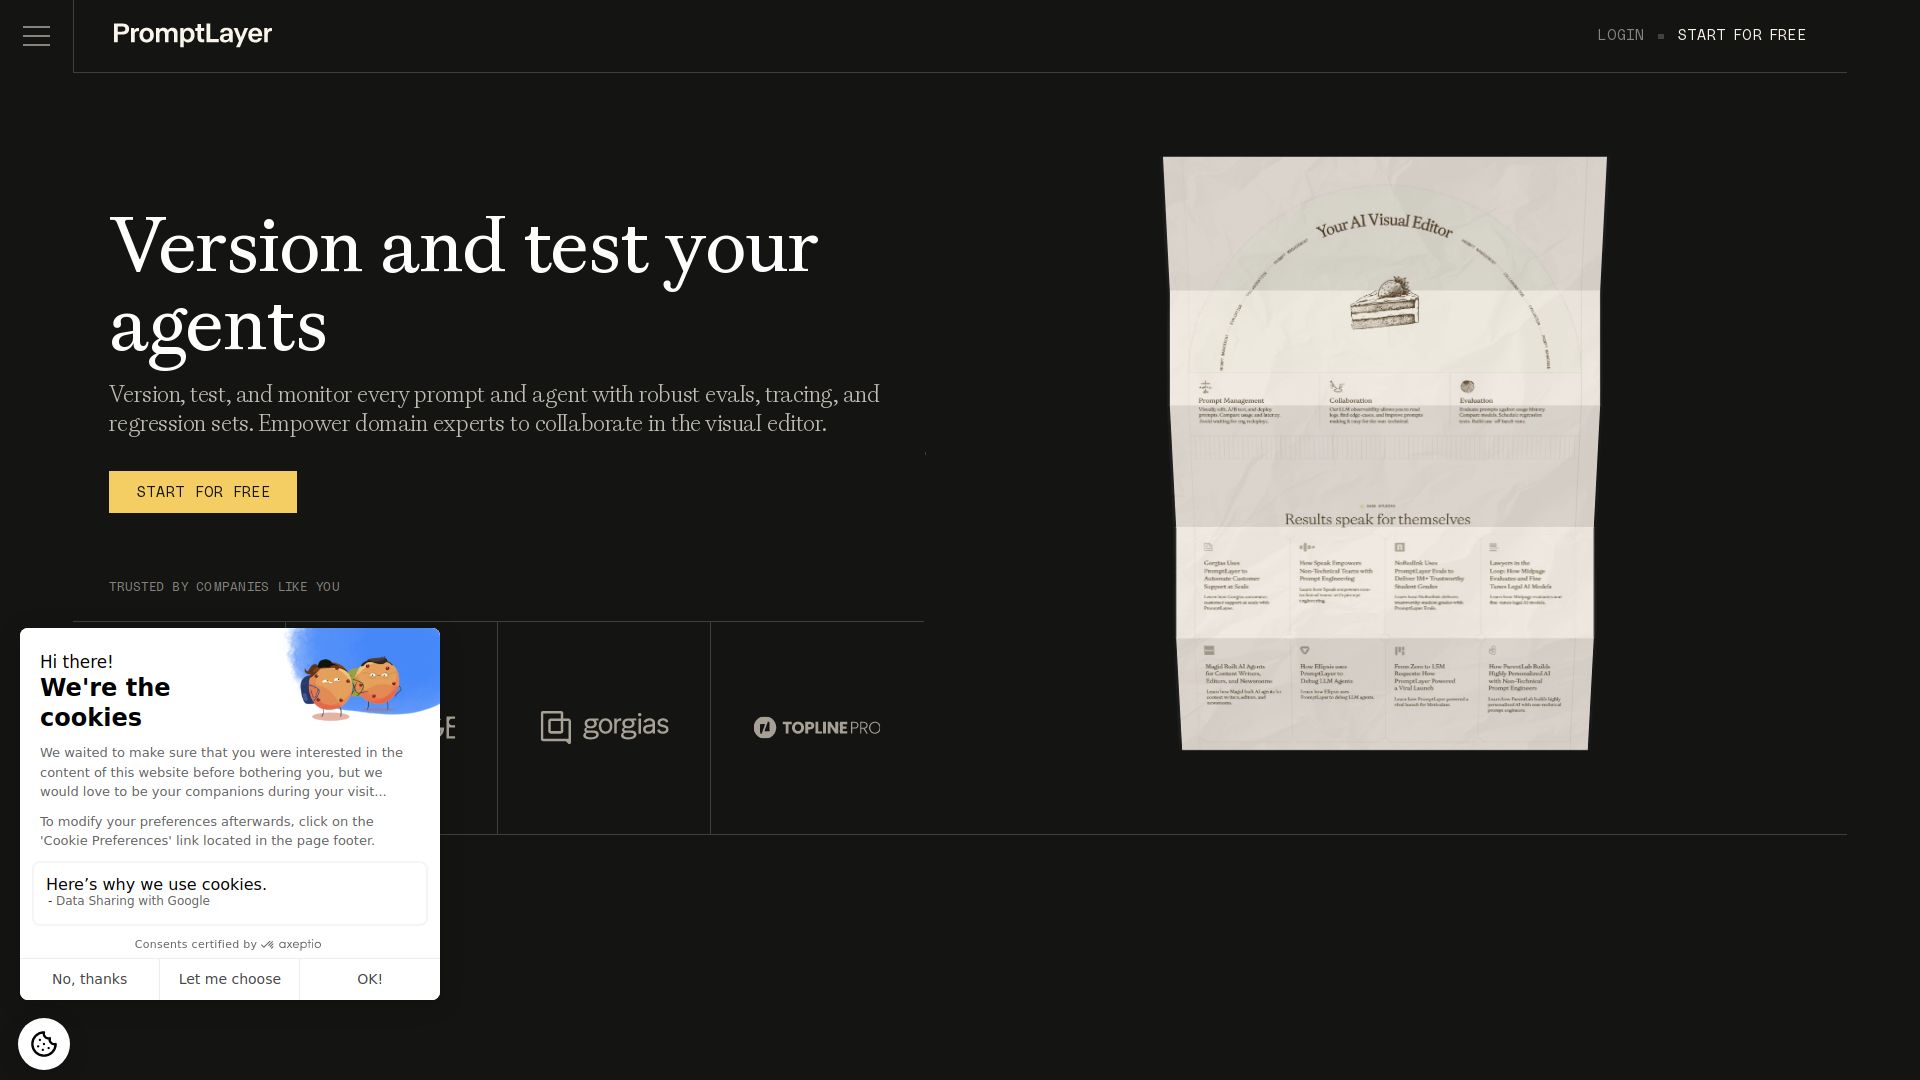Expand the "Here's why we use cookies" box
Image resolution: width=1920 pixels, height=1080 pixels.
click(230, 892)
